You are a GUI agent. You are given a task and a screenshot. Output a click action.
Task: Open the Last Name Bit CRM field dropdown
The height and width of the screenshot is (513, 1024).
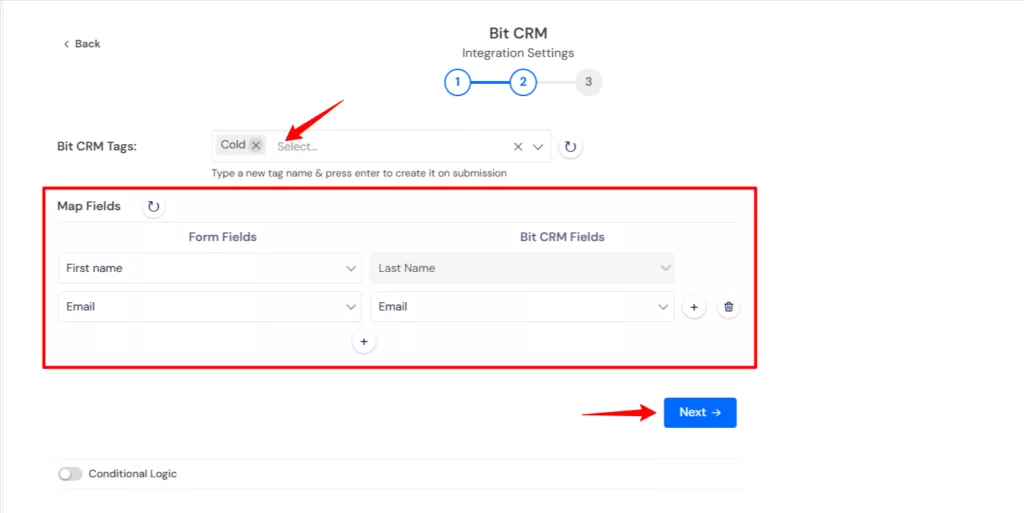tap(522, 268)
